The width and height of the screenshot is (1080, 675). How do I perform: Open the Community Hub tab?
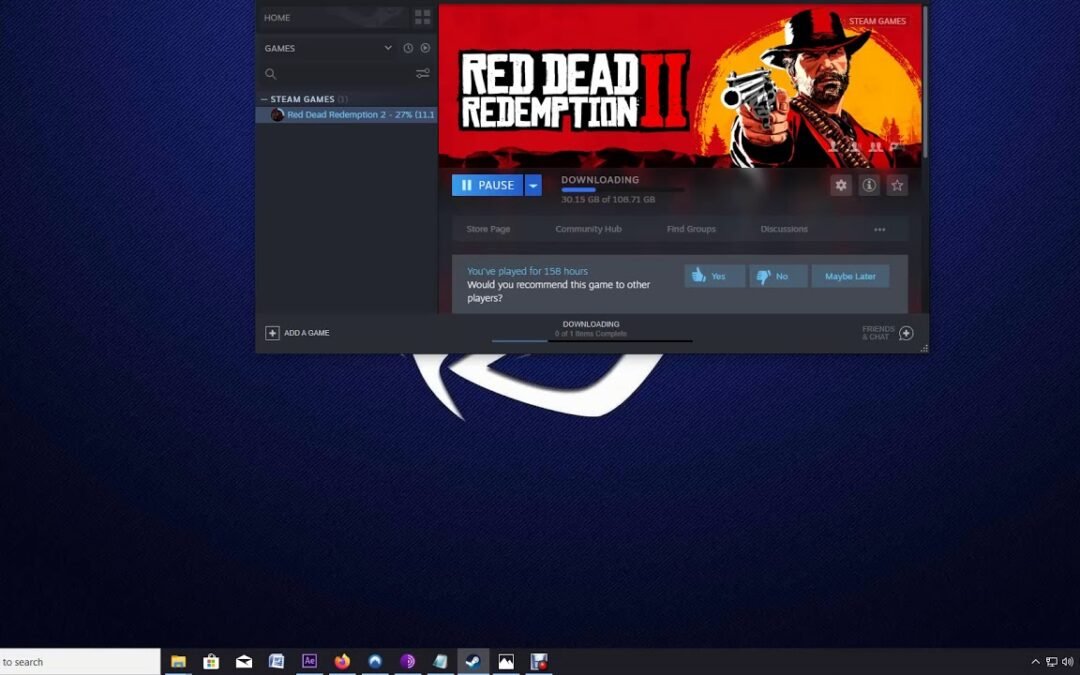588,229
